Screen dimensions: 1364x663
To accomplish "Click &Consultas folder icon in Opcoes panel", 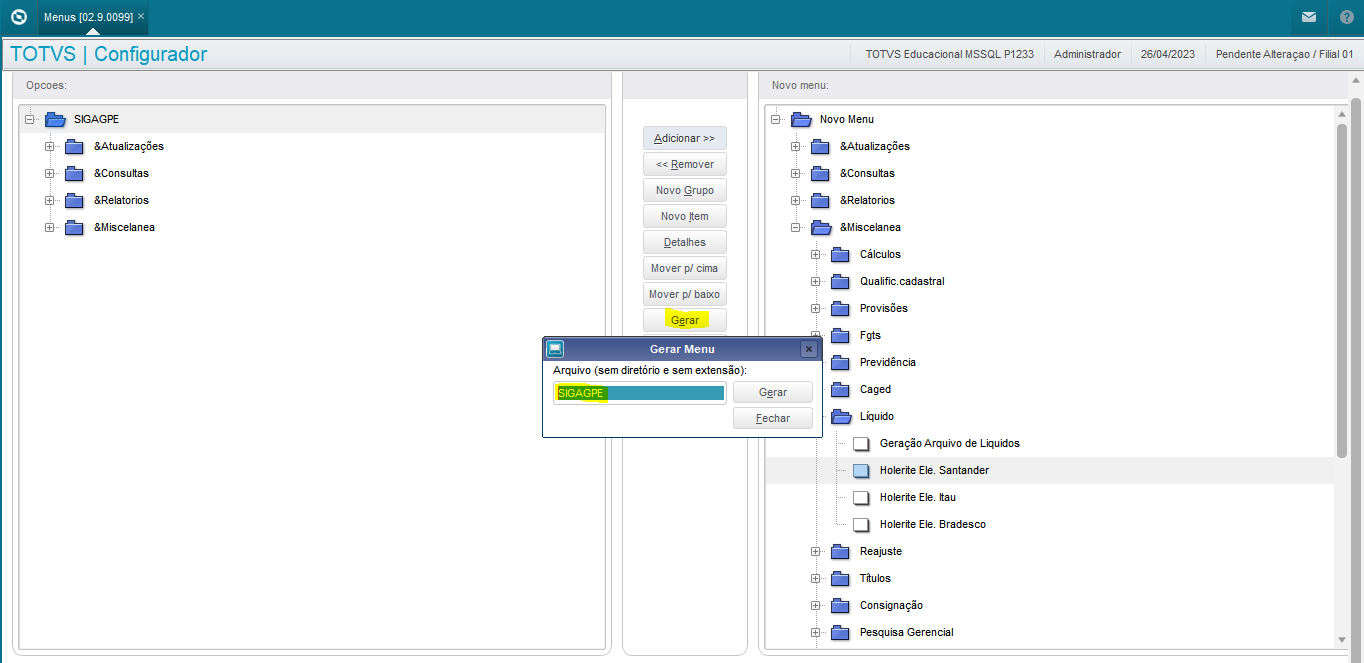I will click(x=75, y=173).
